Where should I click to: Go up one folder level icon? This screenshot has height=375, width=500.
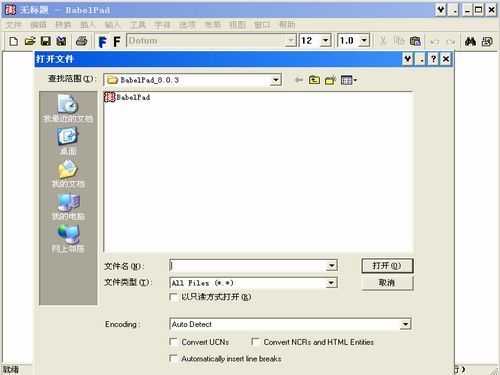pos(314,80)
